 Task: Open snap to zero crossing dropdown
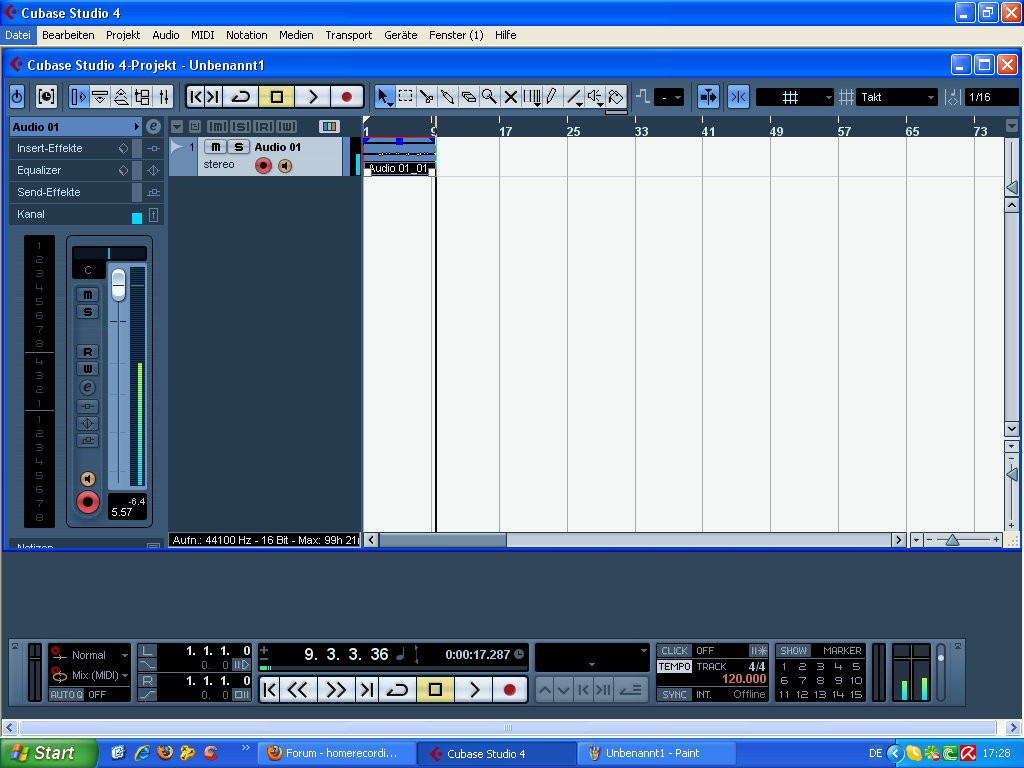[x=669, y=97]
